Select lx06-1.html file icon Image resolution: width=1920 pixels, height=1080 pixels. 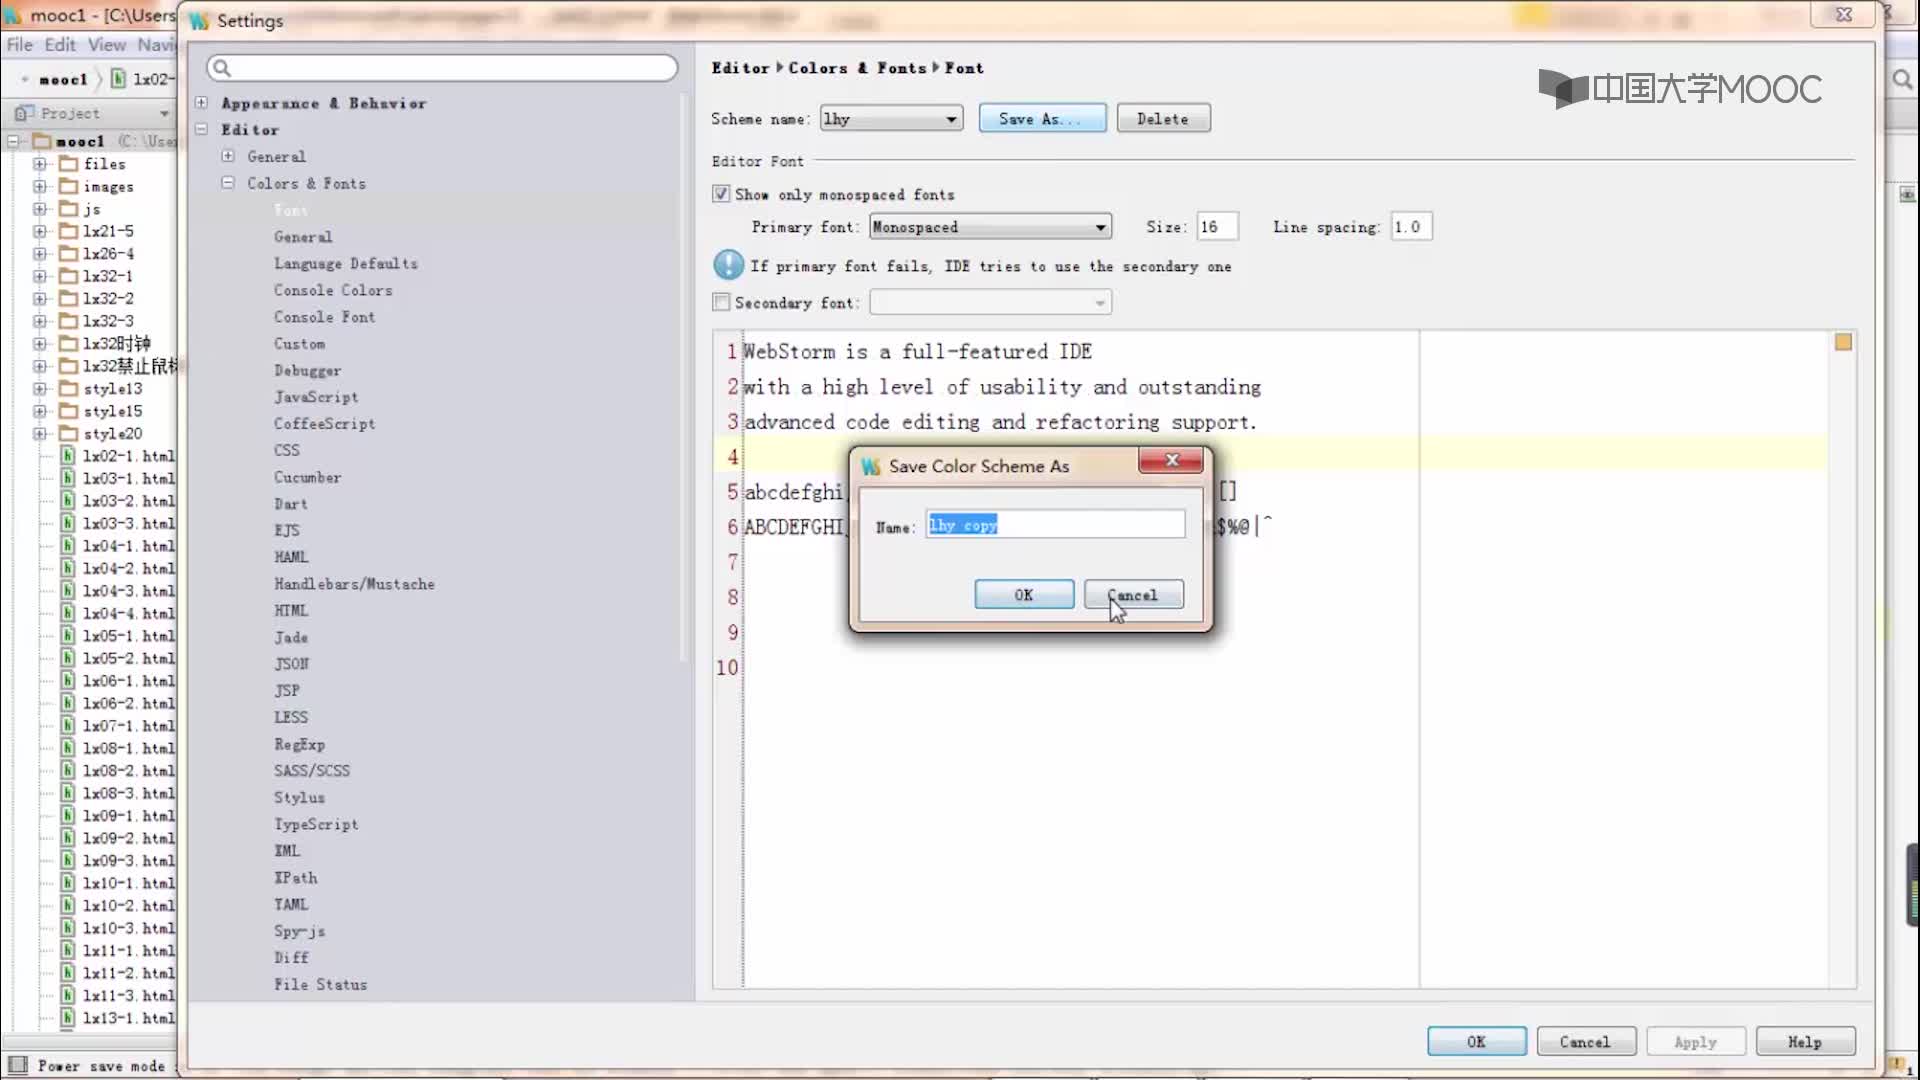pos(68,681)
